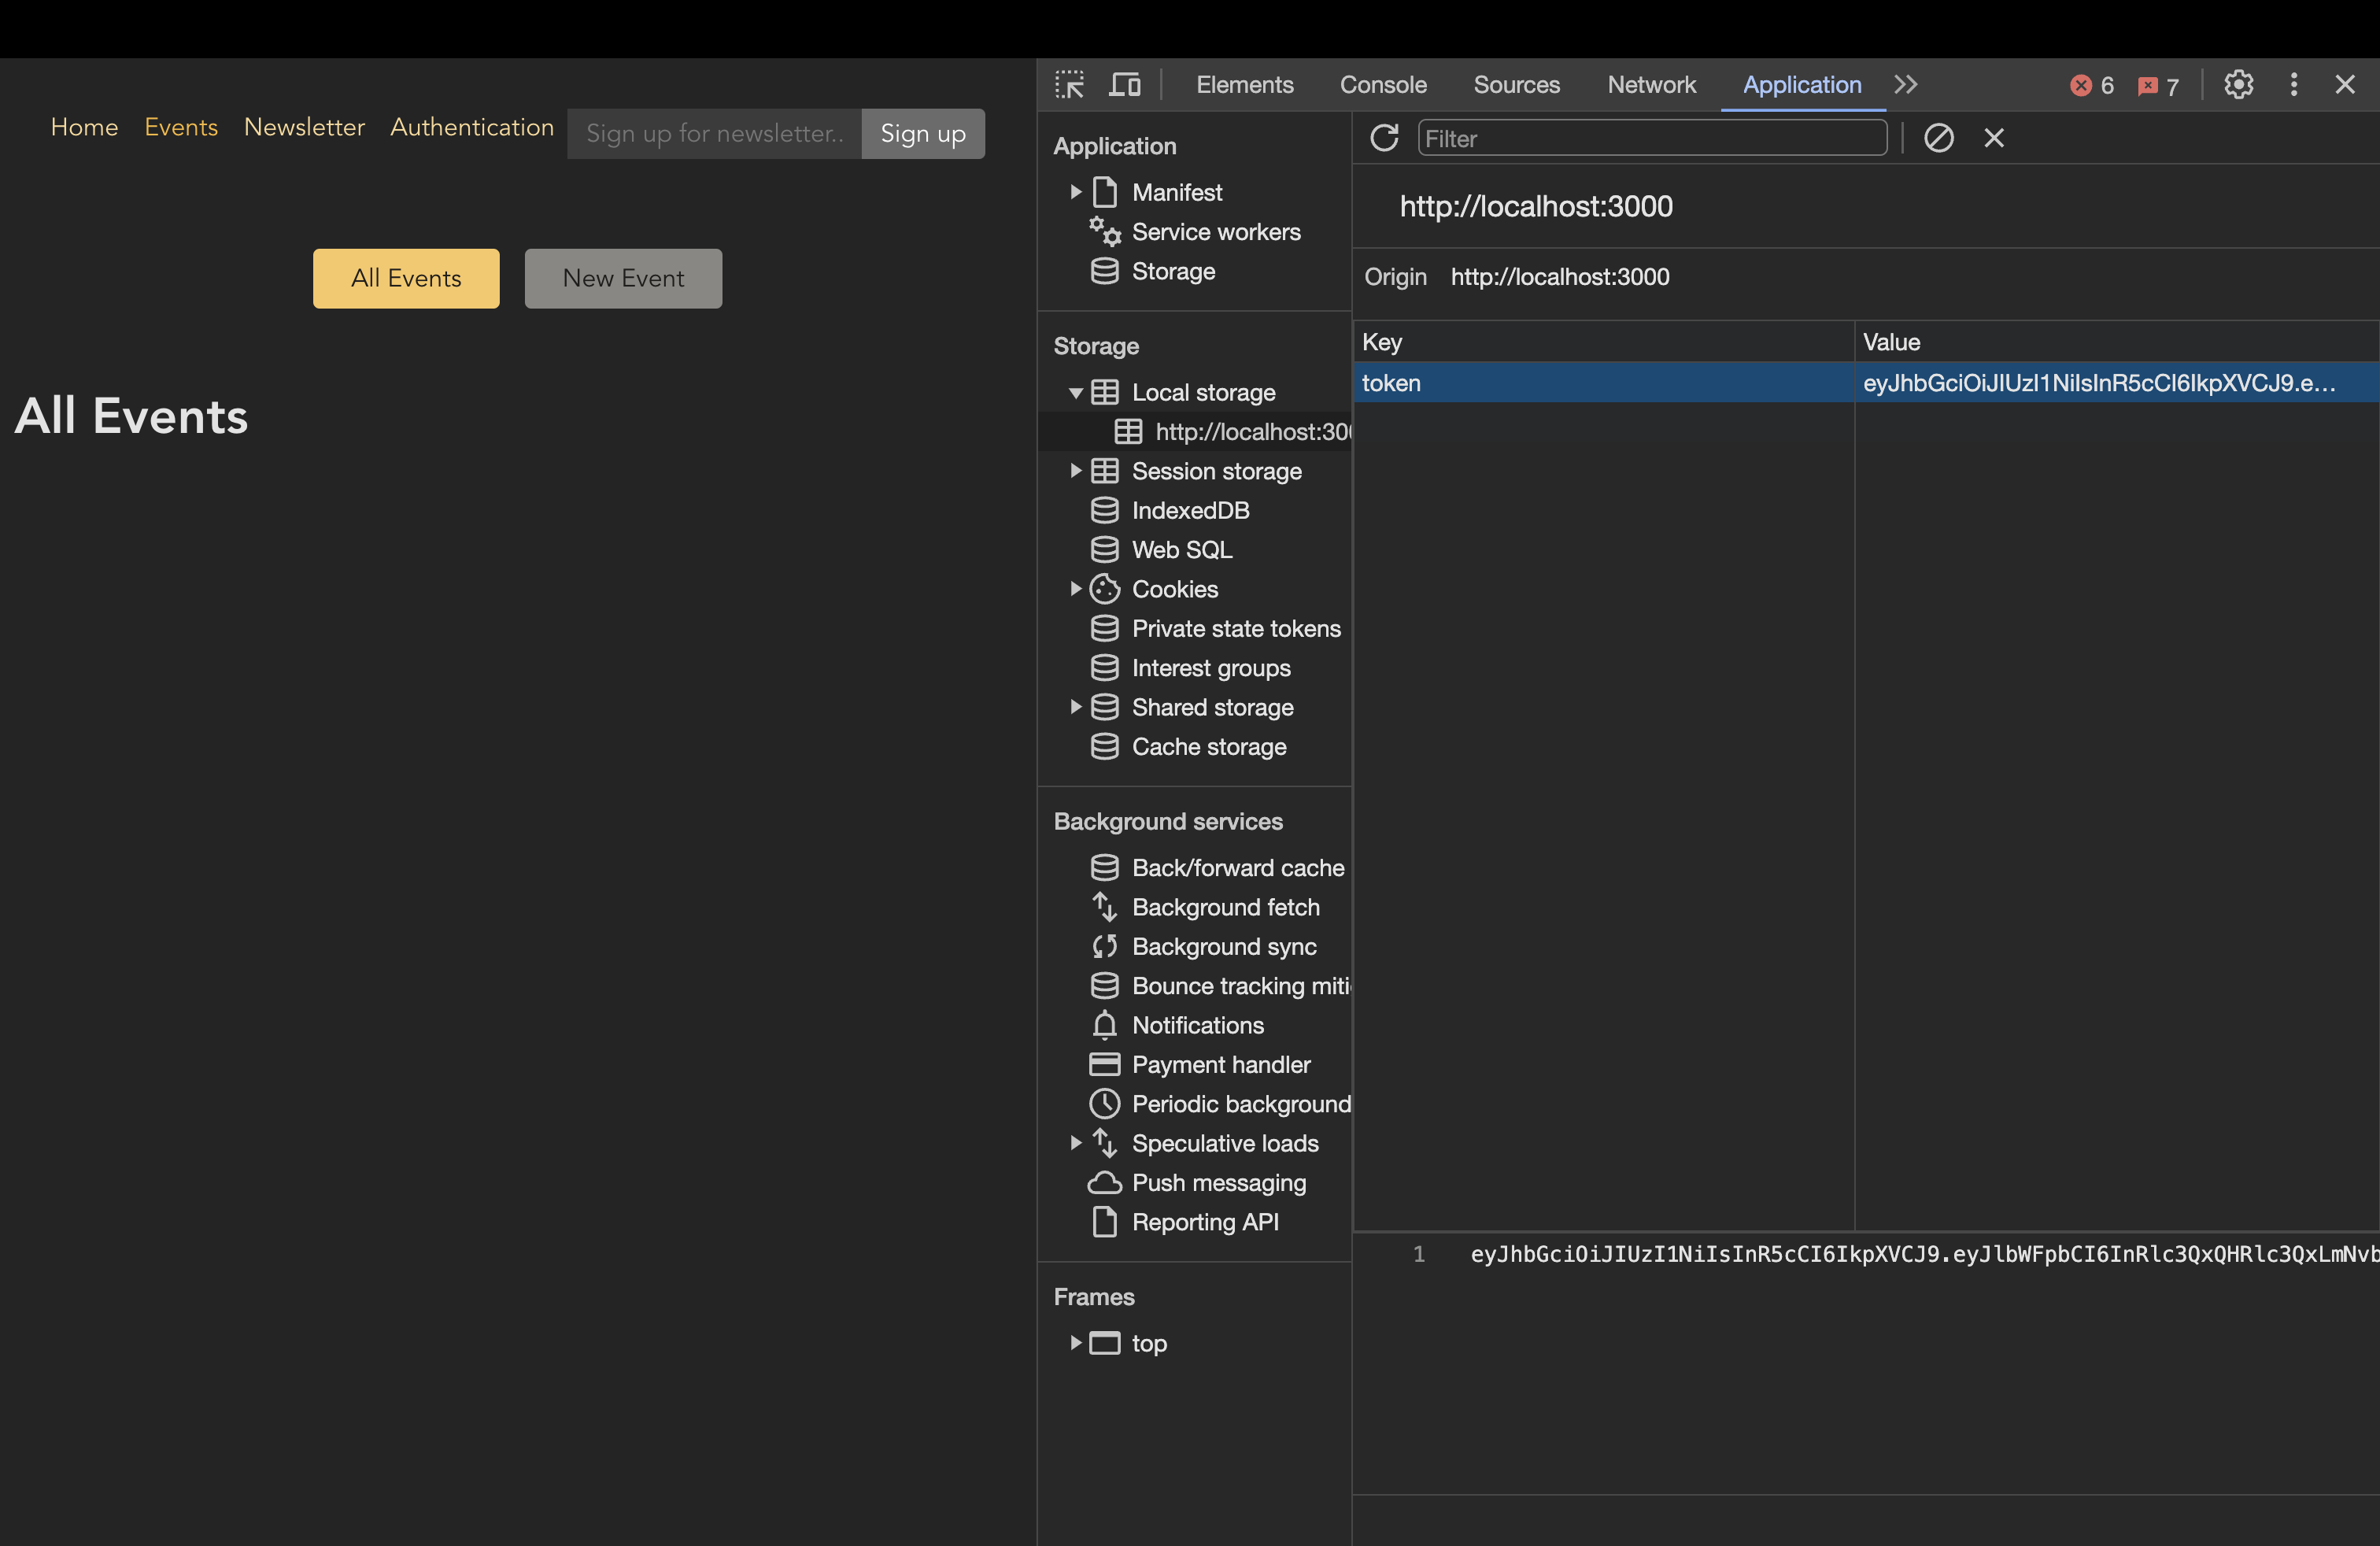Screen dimensions: 2380x1546
Task: Click the red error count badge
Action: tap(2091, 86)
